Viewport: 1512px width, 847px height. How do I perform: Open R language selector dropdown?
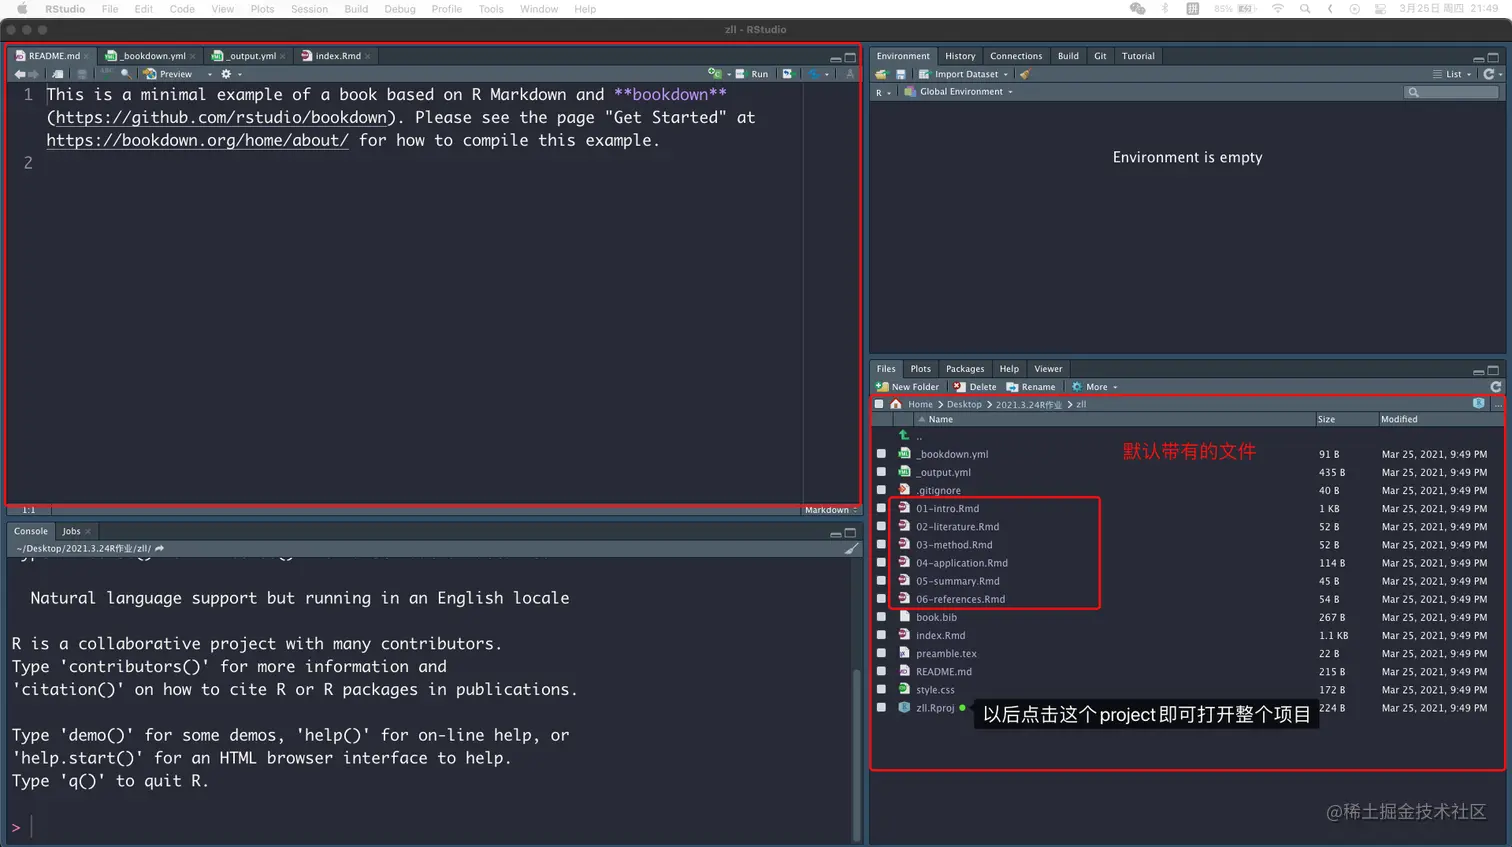tap(883, 92)
